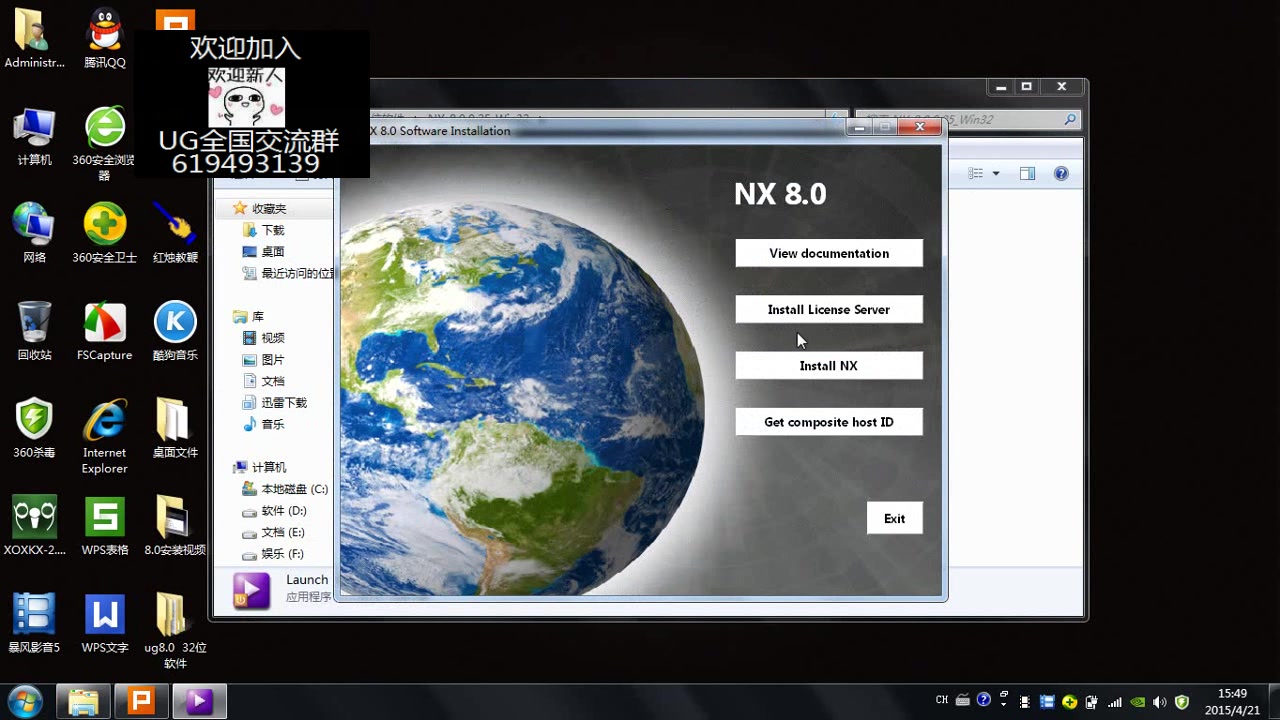Click the tray keyboard input icon

962,700
